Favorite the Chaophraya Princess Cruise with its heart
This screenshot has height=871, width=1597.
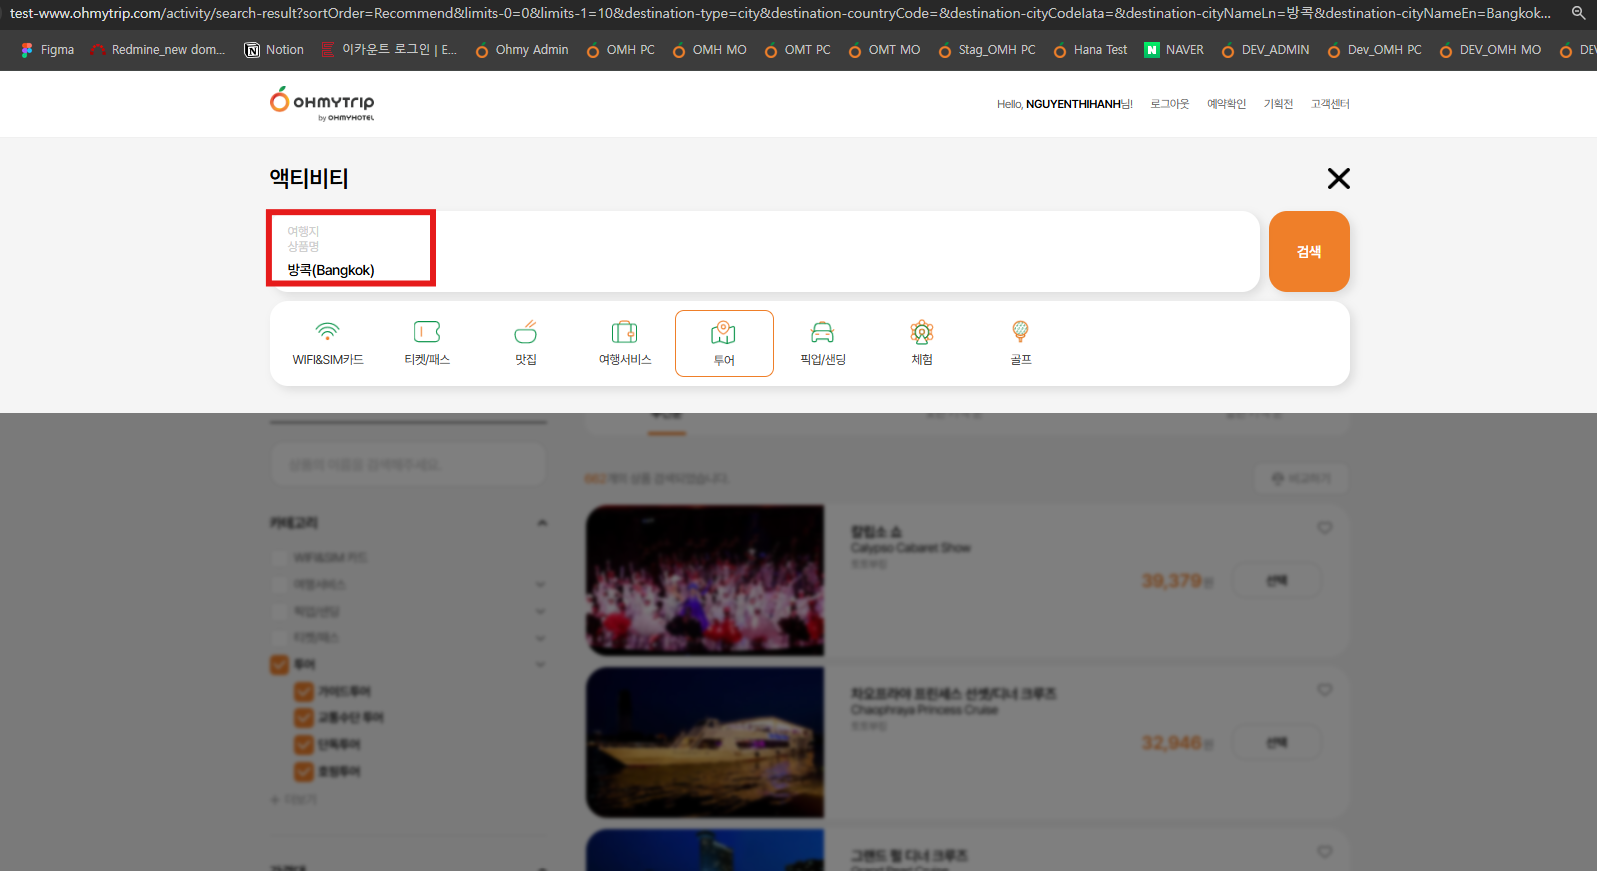tap(1325, 690)
